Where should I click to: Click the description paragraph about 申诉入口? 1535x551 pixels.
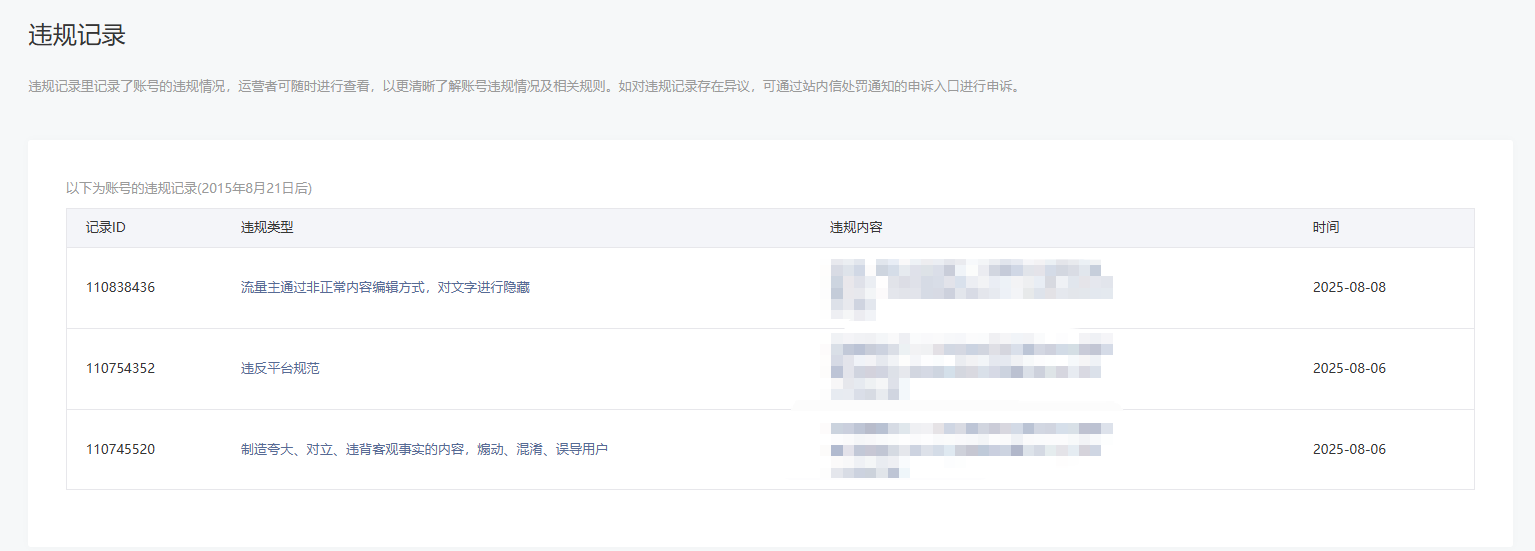coord(525,87)
